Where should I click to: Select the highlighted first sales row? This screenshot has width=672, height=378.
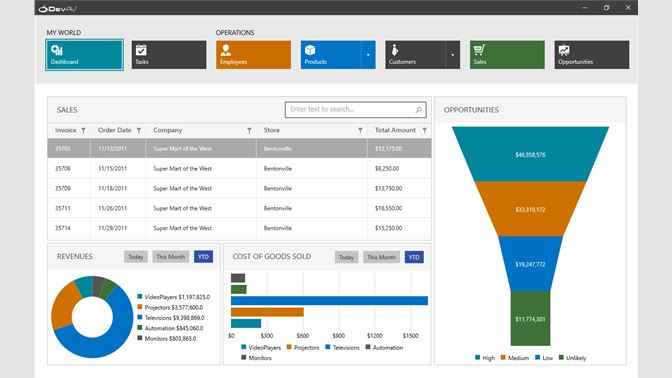[240, 149]
